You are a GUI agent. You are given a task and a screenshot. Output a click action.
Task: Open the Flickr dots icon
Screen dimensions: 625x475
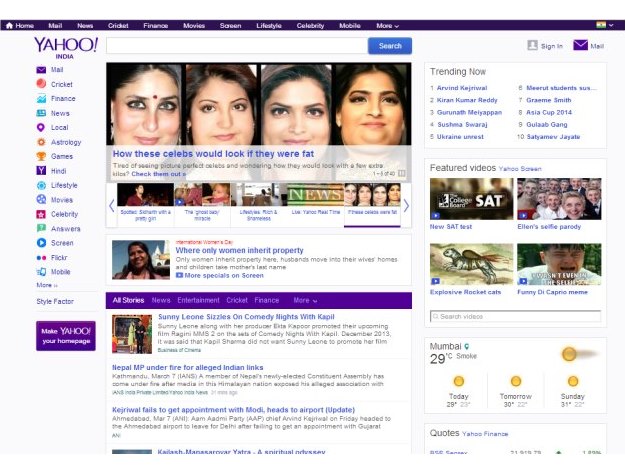tap(41, 258)
